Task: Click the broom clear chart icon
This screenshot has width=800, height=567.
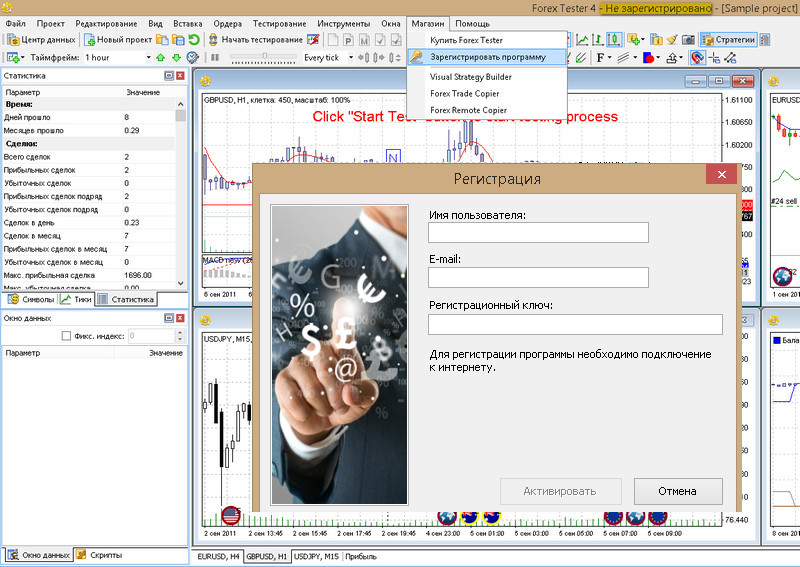Action: 672,40
